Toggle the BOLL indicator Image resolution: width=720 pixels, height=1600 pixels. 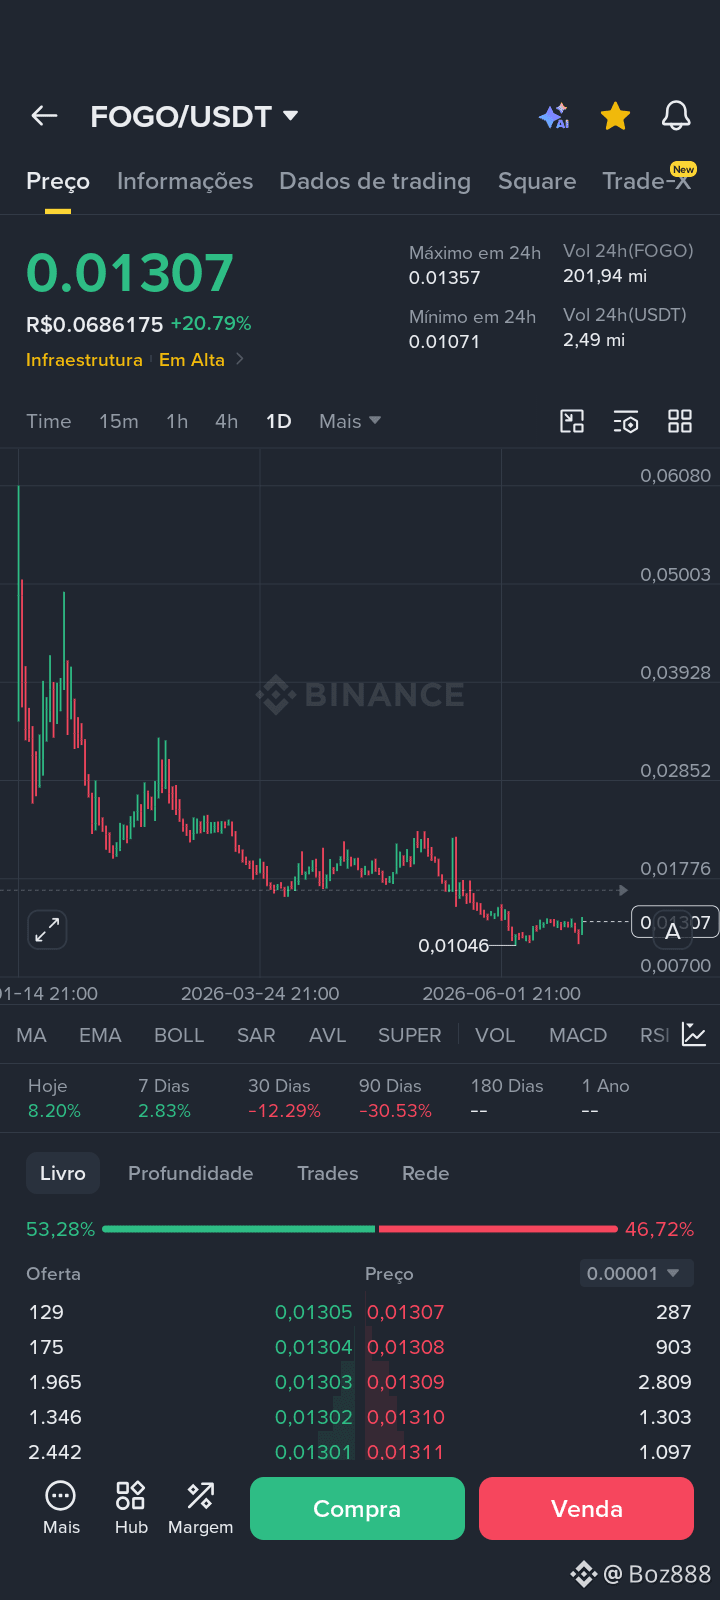179,1035
